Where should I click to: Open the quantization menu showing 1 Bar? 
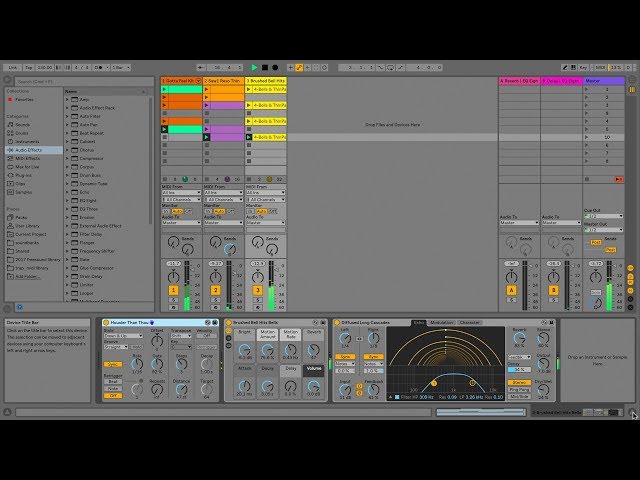coord(121,67)
